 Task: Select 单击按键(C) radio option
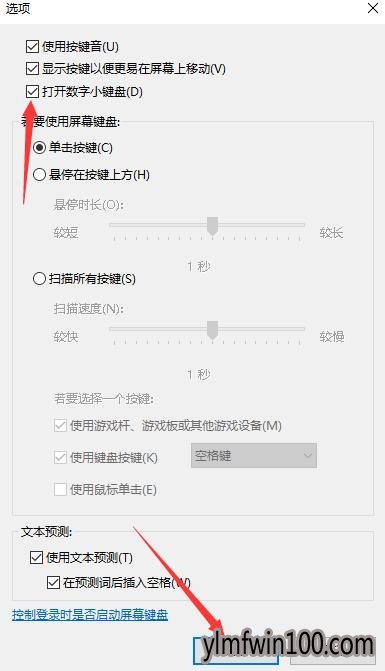coord(39,148)
